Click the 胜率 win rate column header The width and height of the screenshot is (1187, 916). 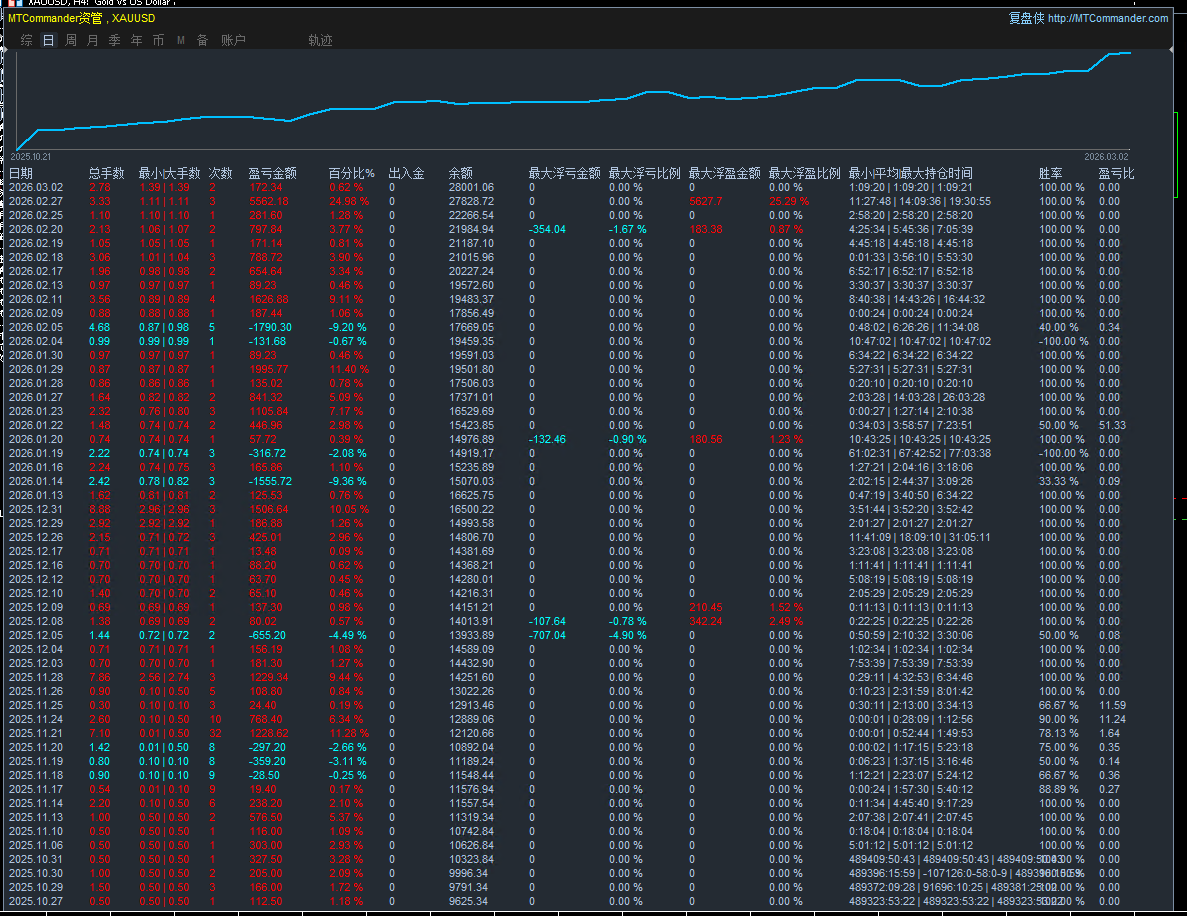1051,174
